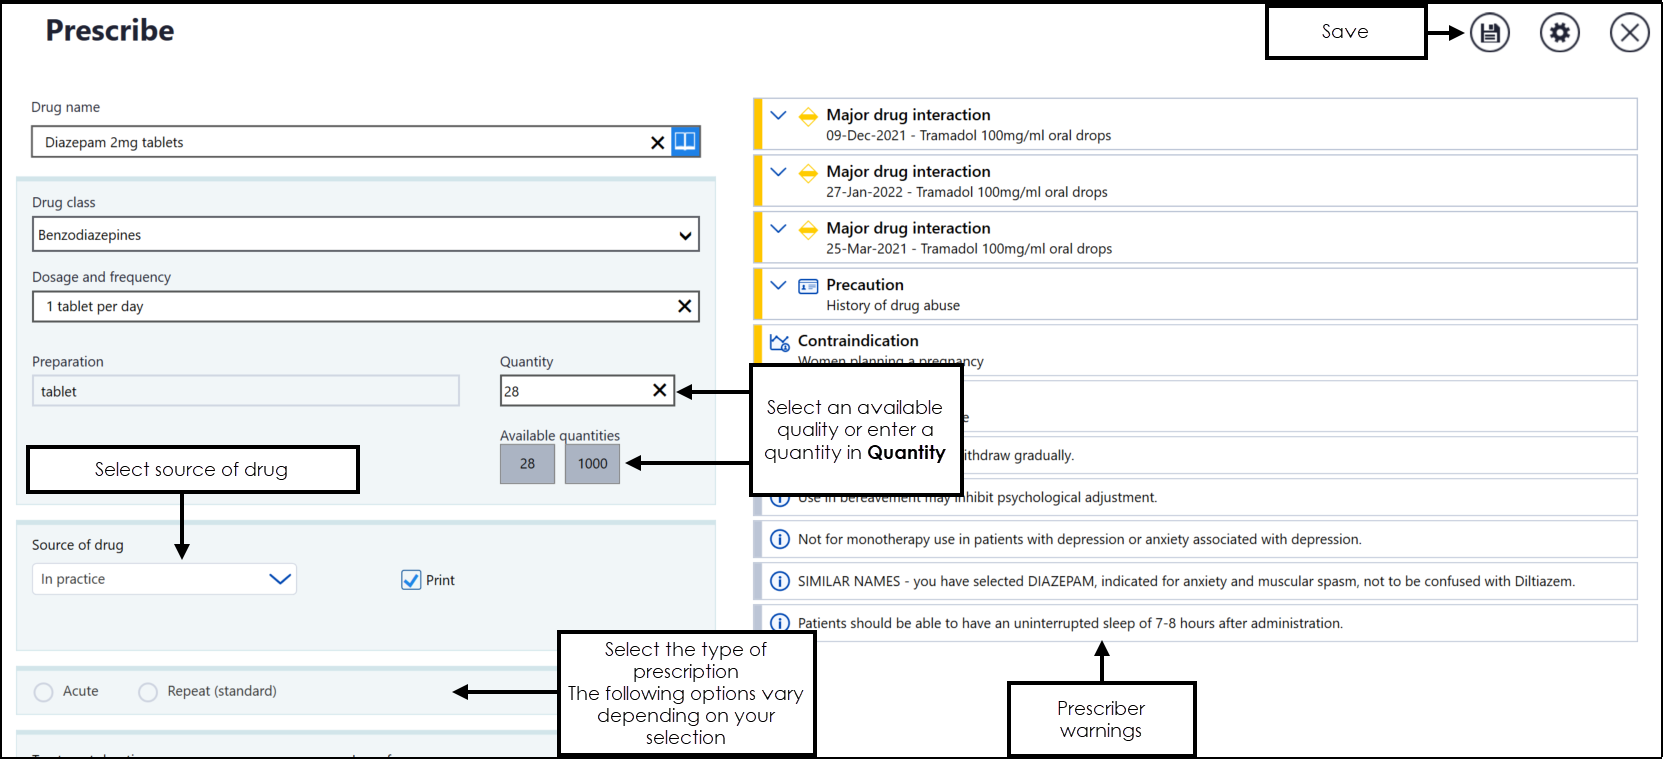Click the Save disk icon
Screen dimensions: 1663x760
(1489, 33)
